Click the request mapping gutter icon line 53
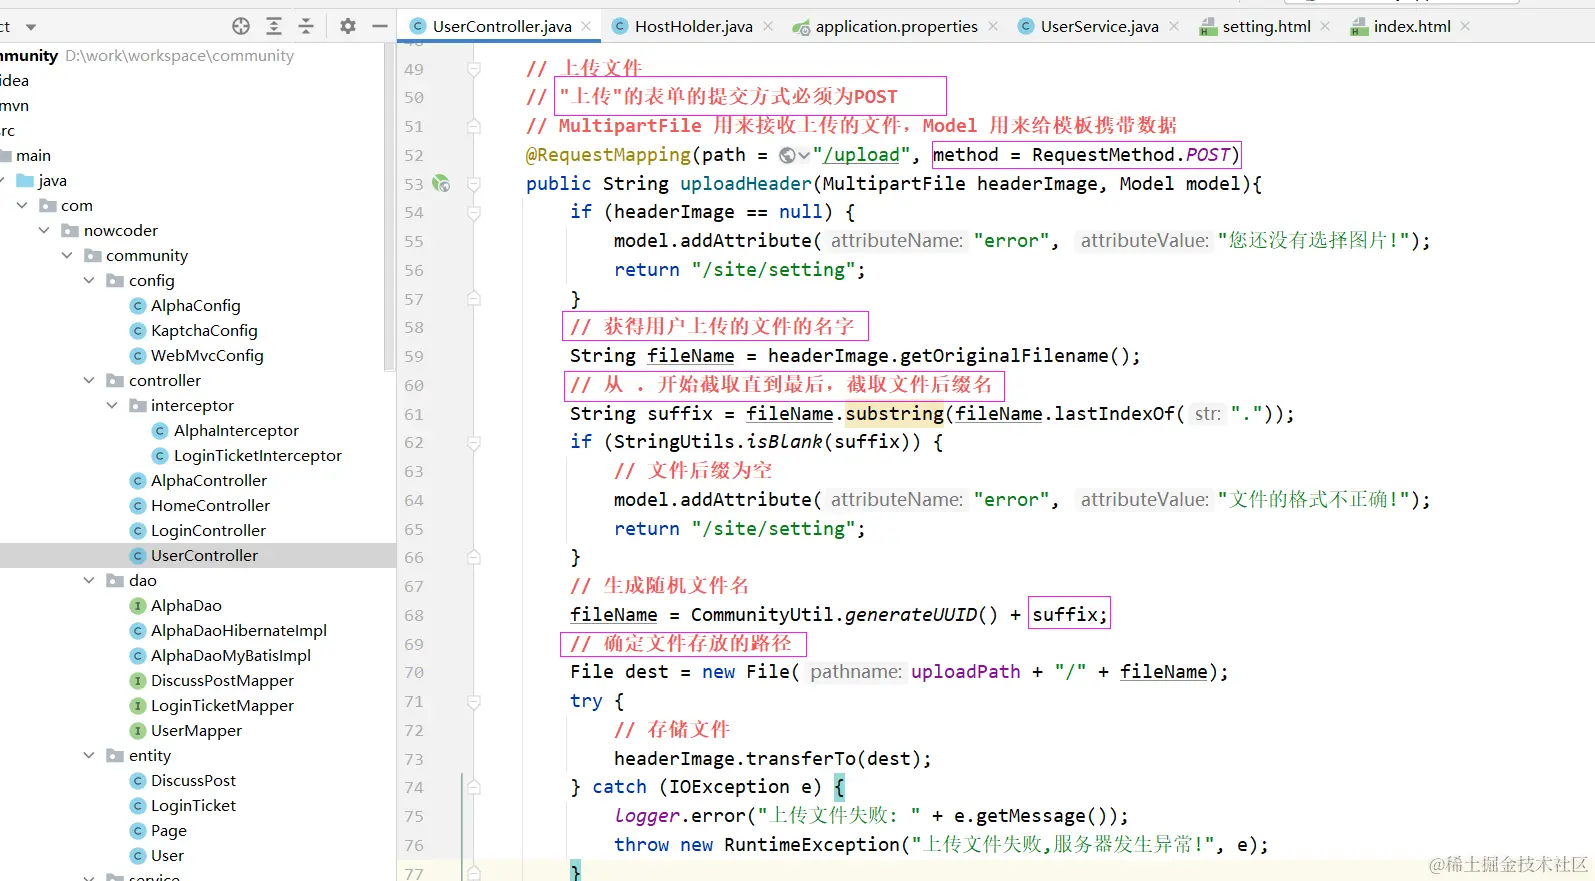The width and height of the screenshot is (1595, 881). 441,183
